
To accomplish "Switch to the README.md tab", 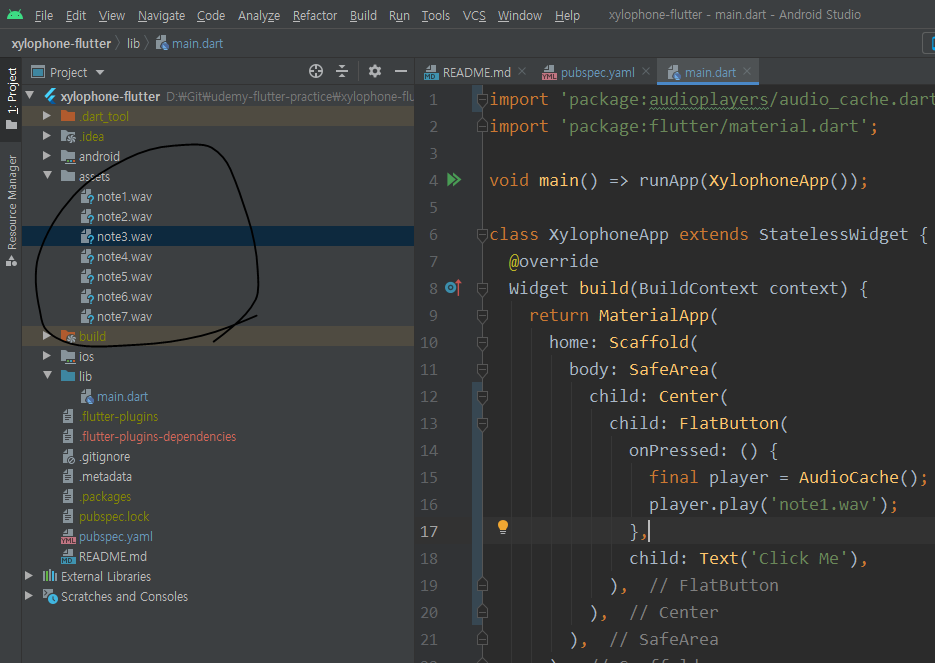I will pos(476,72).
